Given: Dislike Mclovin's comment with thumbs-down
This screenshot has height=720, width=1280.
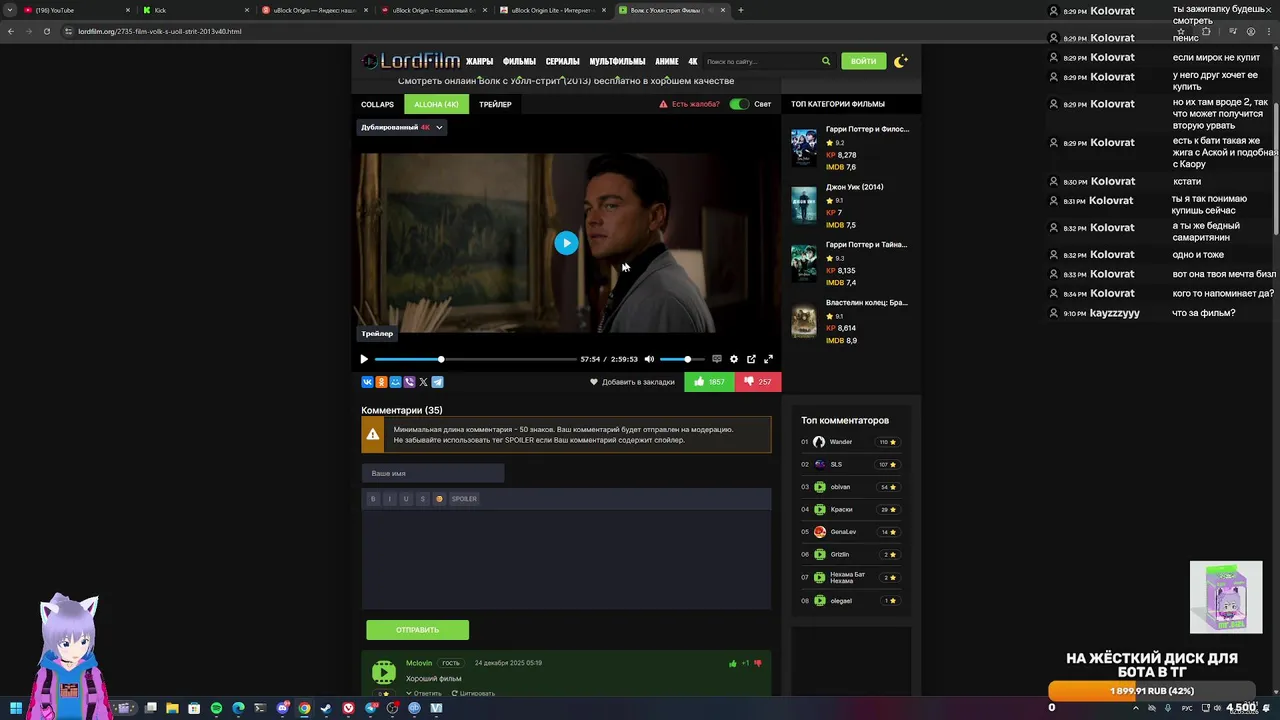Looking at the screenshot, I should pyautogui.click(x=758, y=663).
